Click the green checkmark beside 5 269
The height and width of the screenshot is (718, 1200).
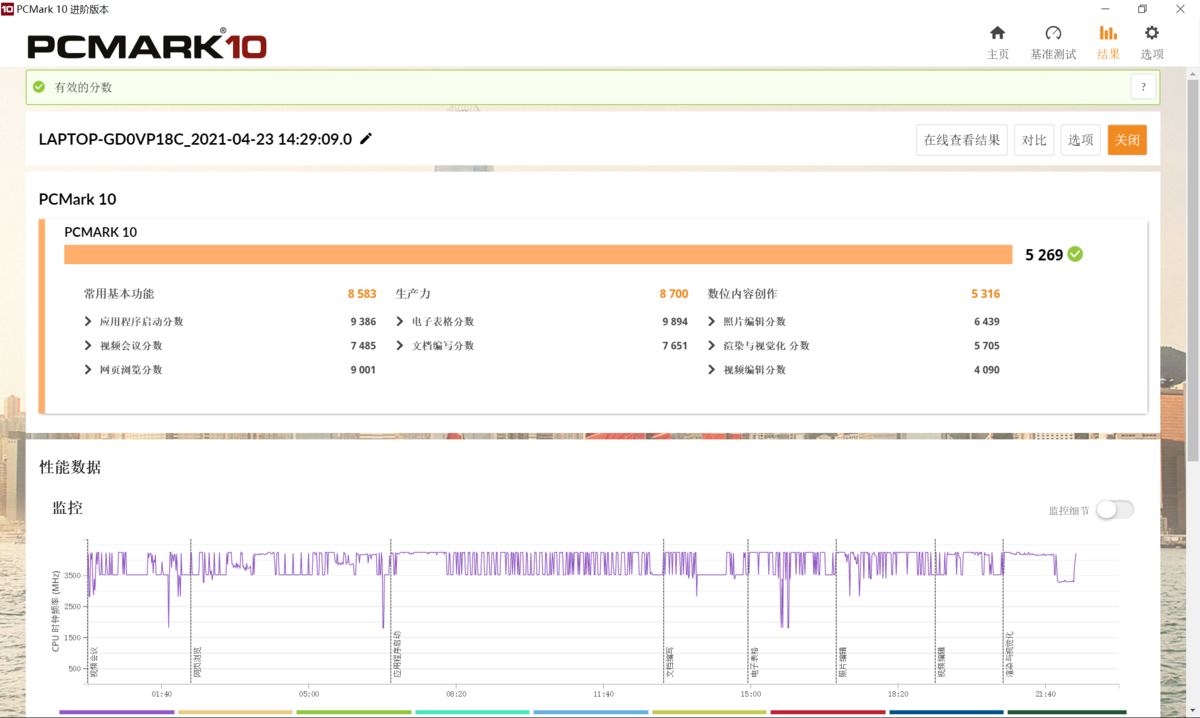(x=1075, y=254)
